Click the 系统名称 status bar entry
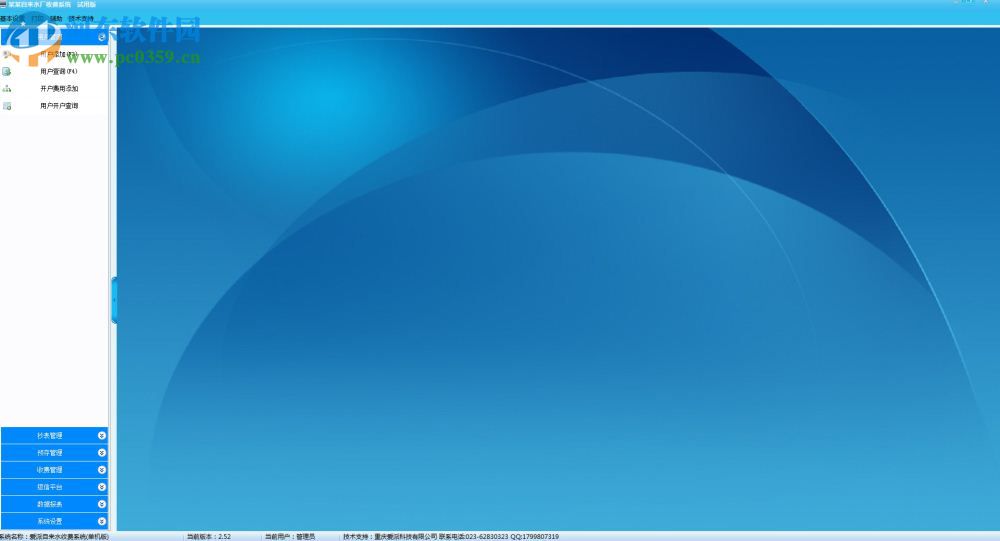 pos(54,537)
